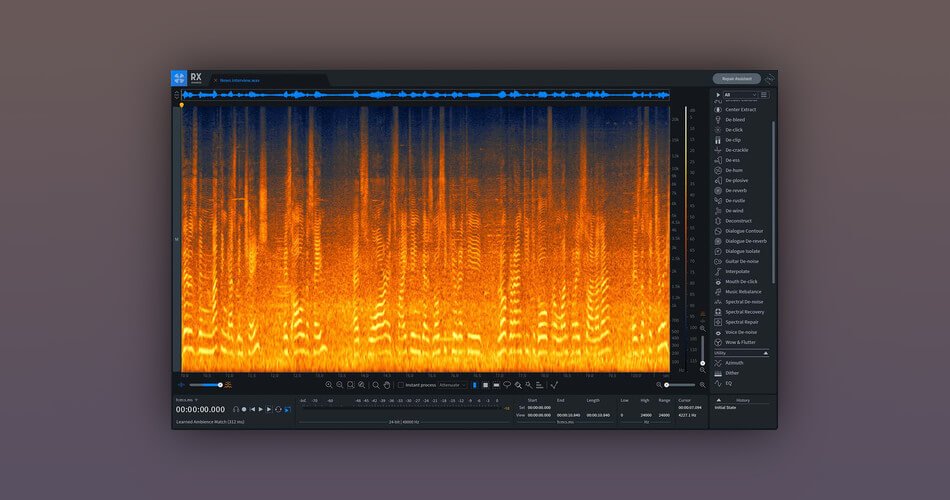Image resolution: width=950 pixels, height=500 pixels.
Task: Open the Dialogue Isolate module
Action: pyautogui.click(x=742, y=251)
